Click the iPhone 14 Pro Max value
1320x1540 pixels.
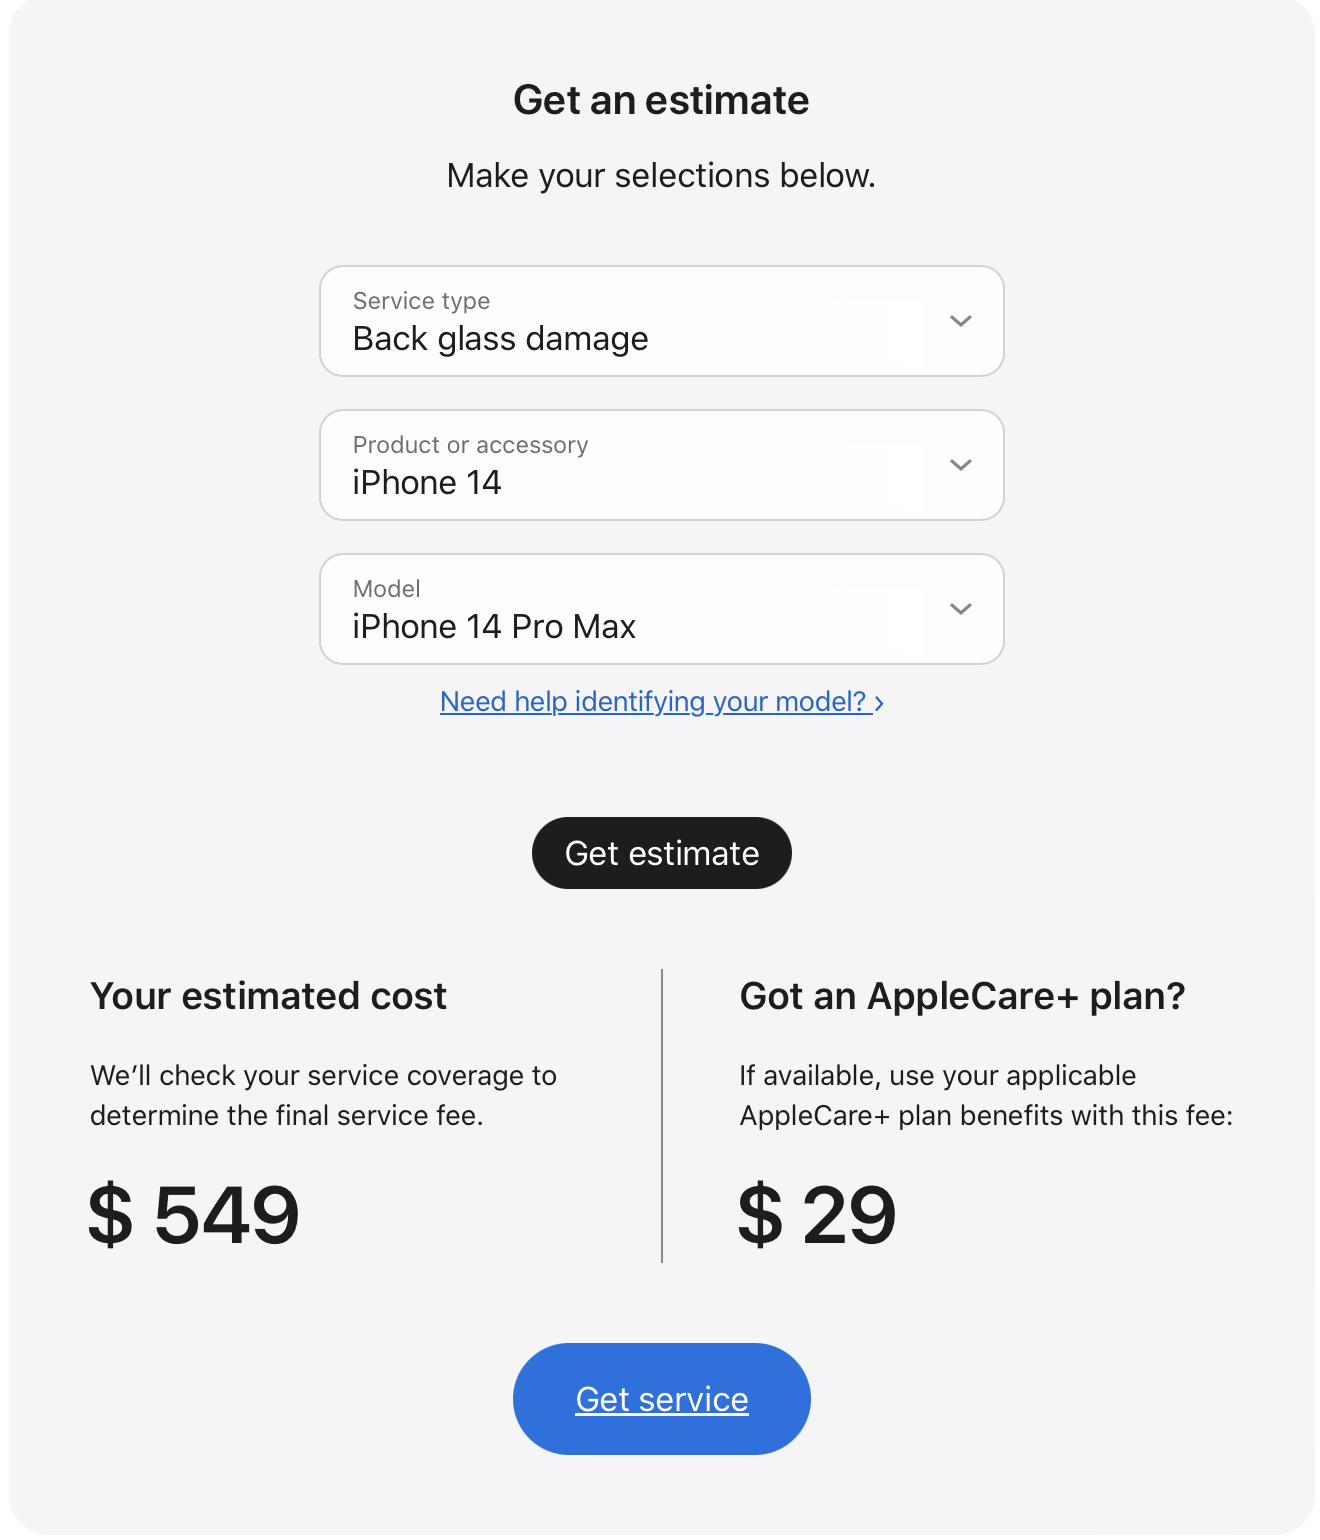(x=494, y=627)
